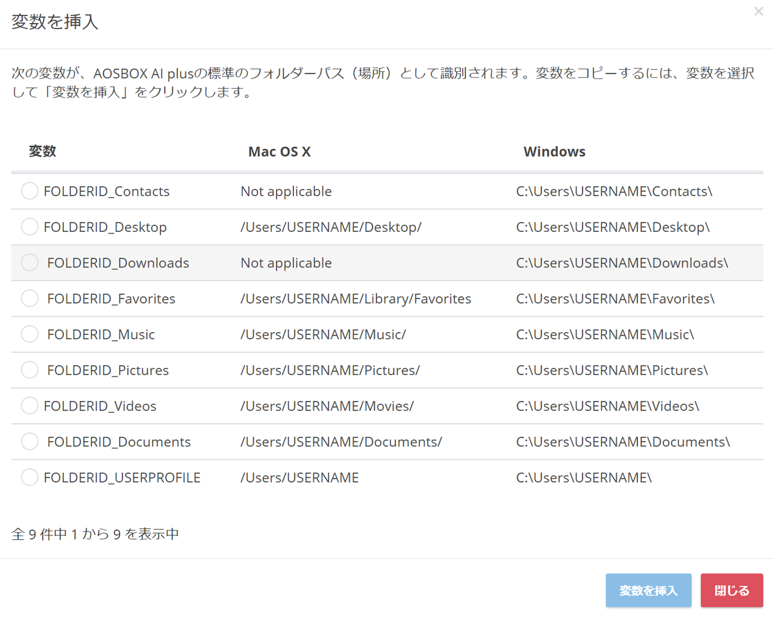Click the C:\Users\USERNAME\Pictures\ path
Image resolution: width=774 pixels, height=619 pixels.
pos(612,370)
